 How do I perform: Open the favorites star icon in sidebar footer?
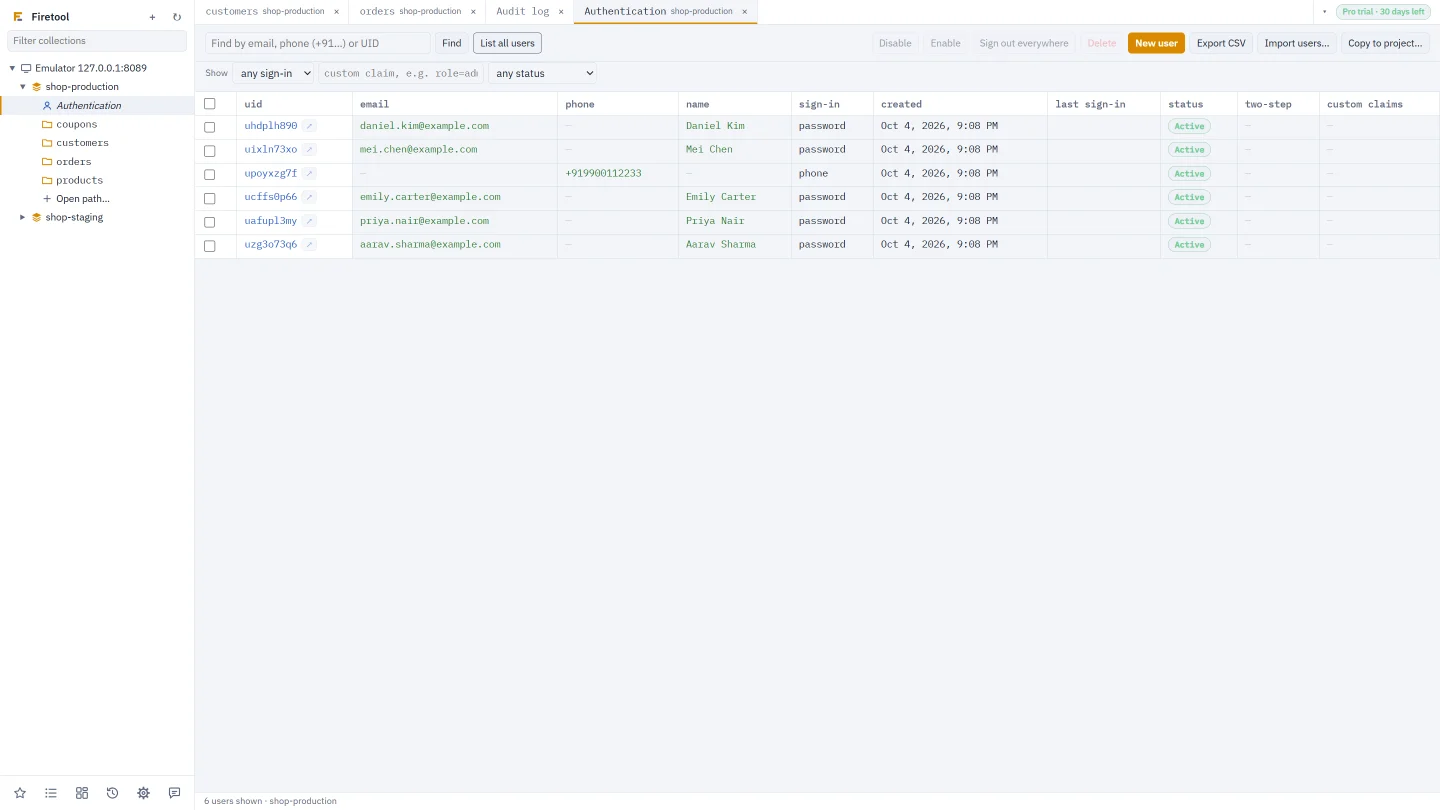pyautogui.click(x=20, y=793)
